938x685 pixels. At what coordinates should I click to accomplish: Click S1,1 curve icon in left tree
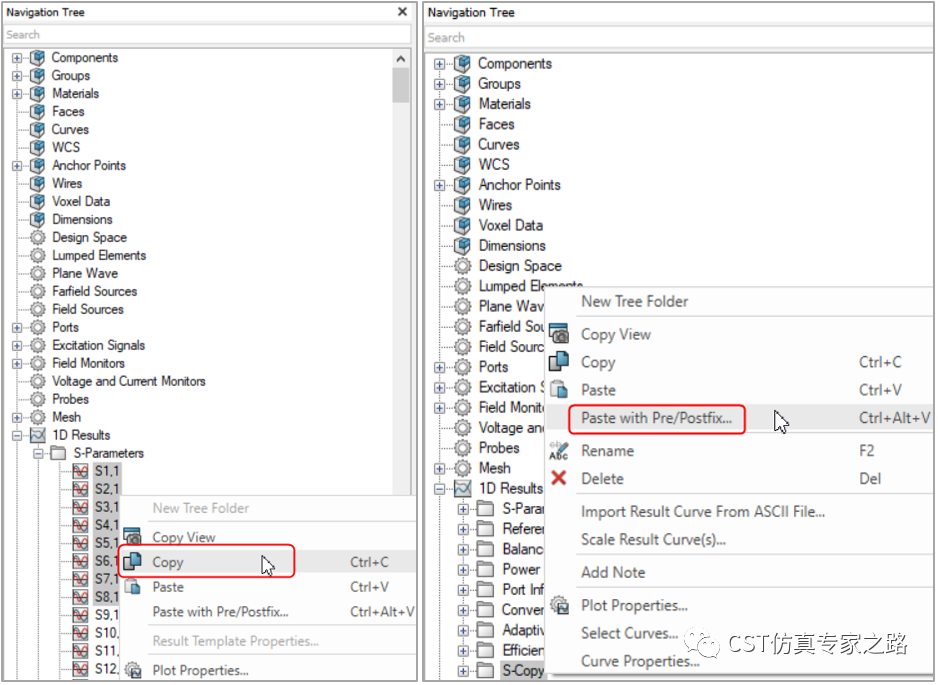pos(80,471)
